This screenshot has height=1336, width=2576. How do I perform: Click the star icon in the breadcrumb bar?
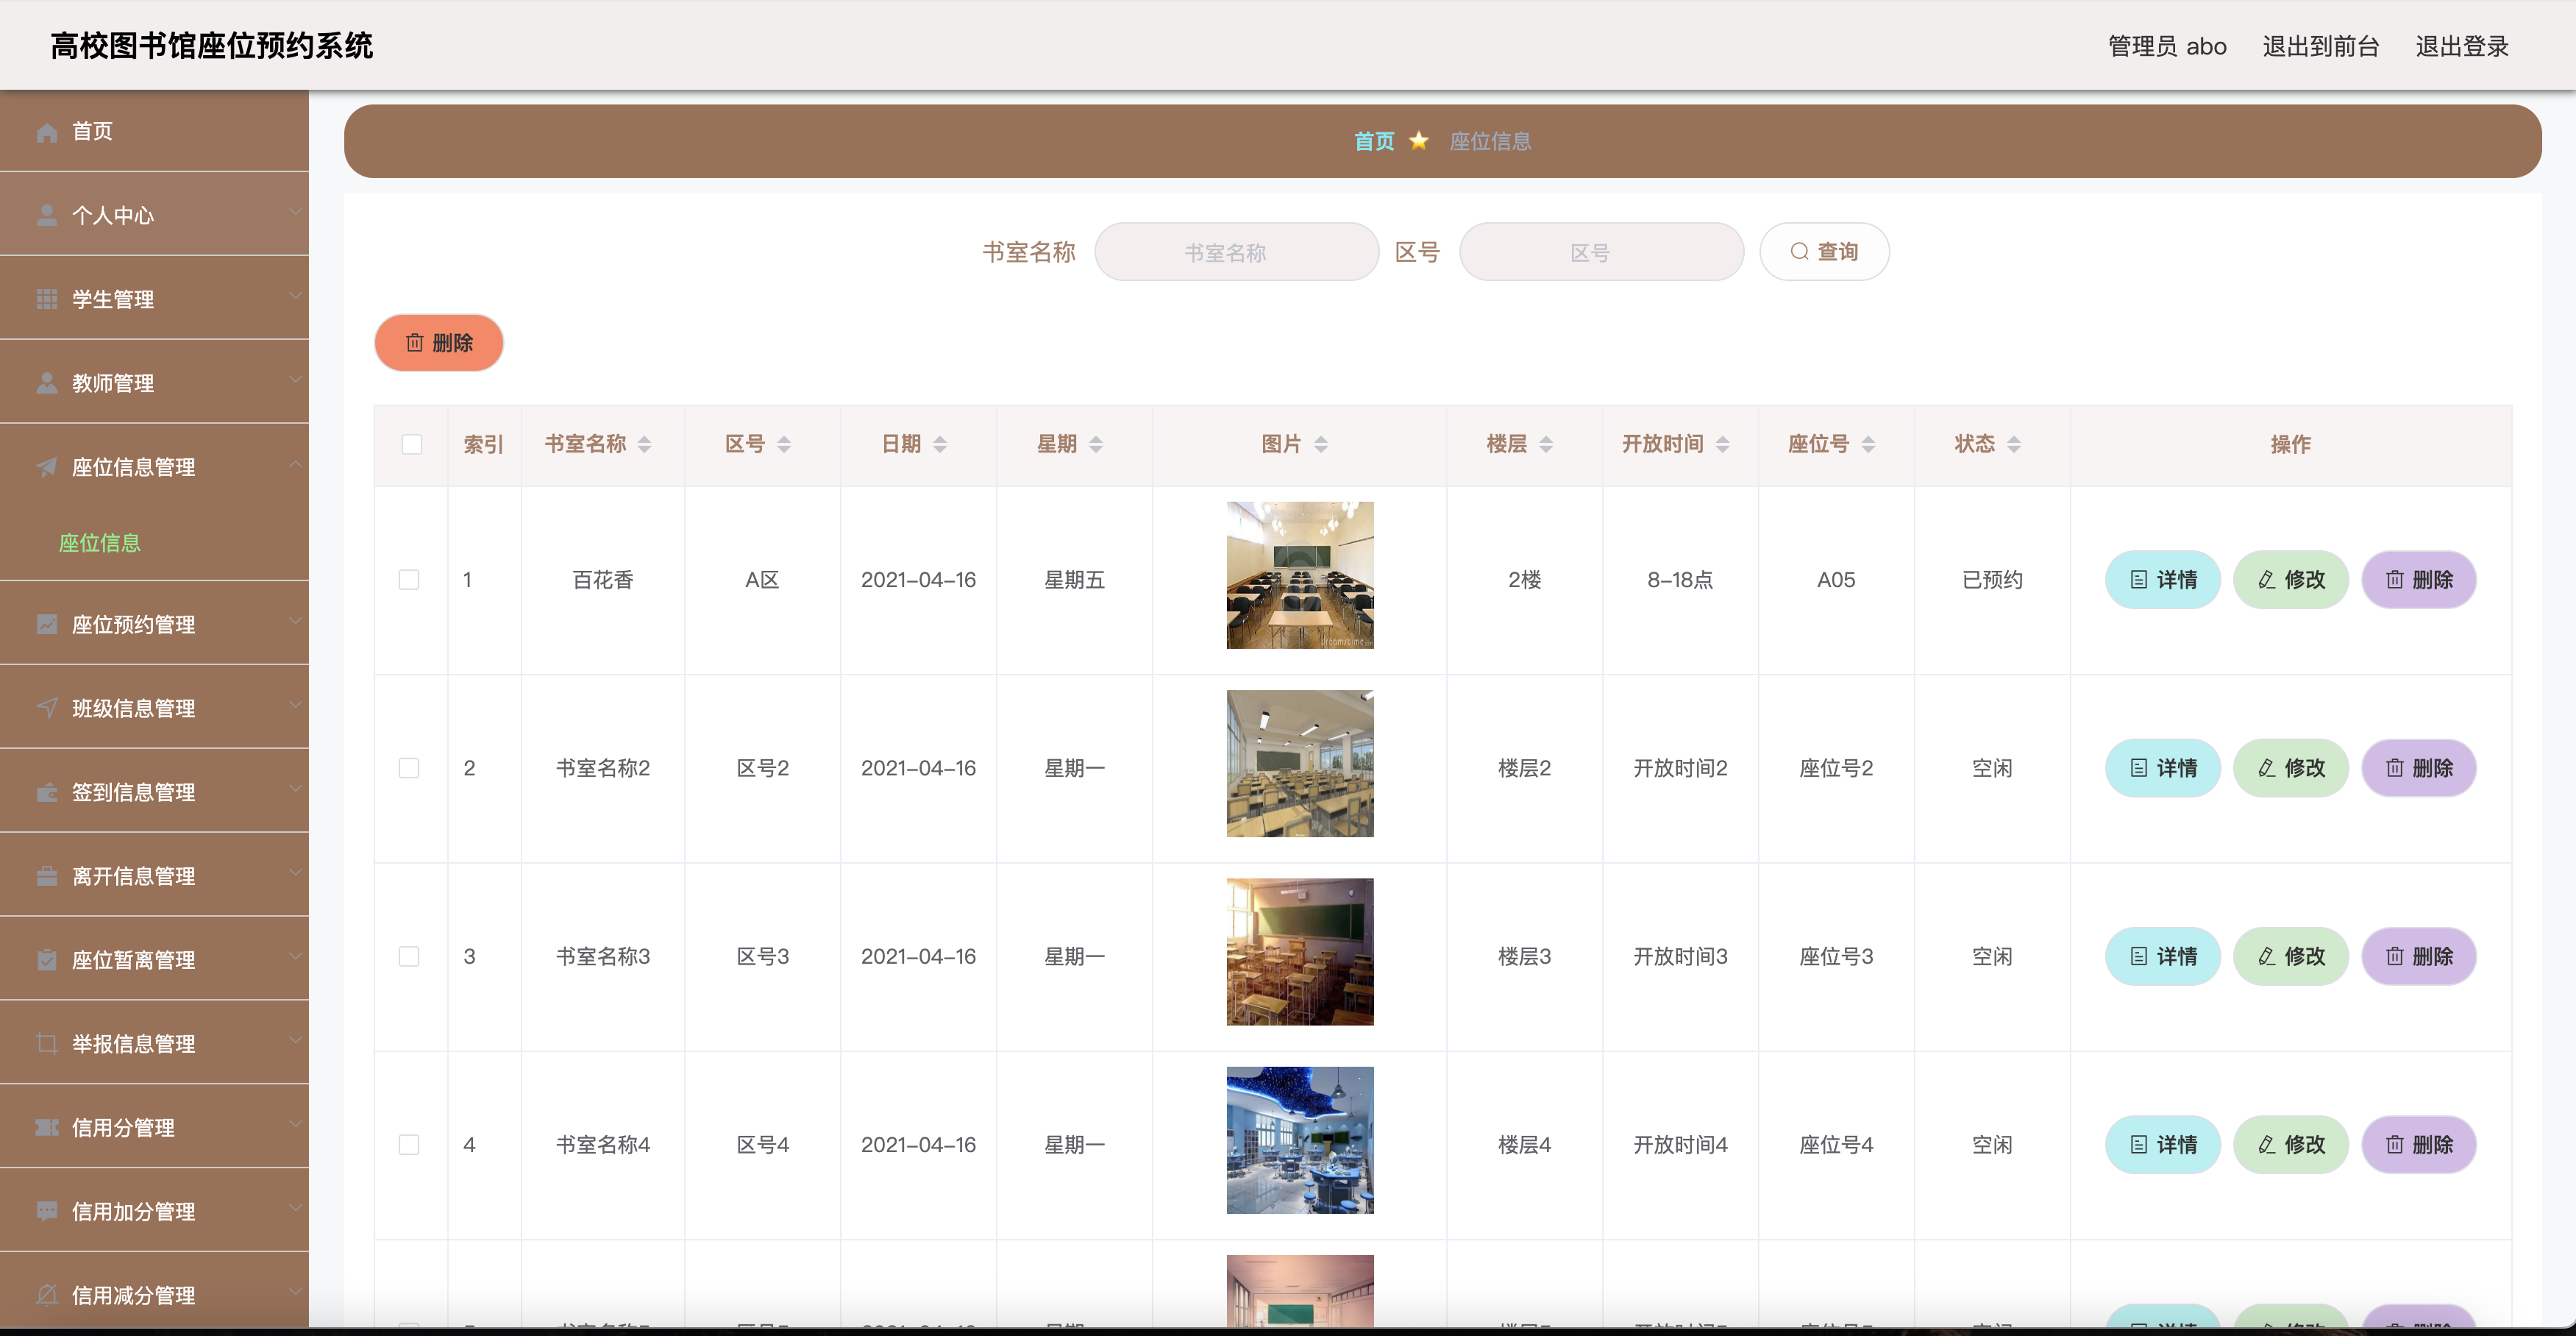[1419, 141]
